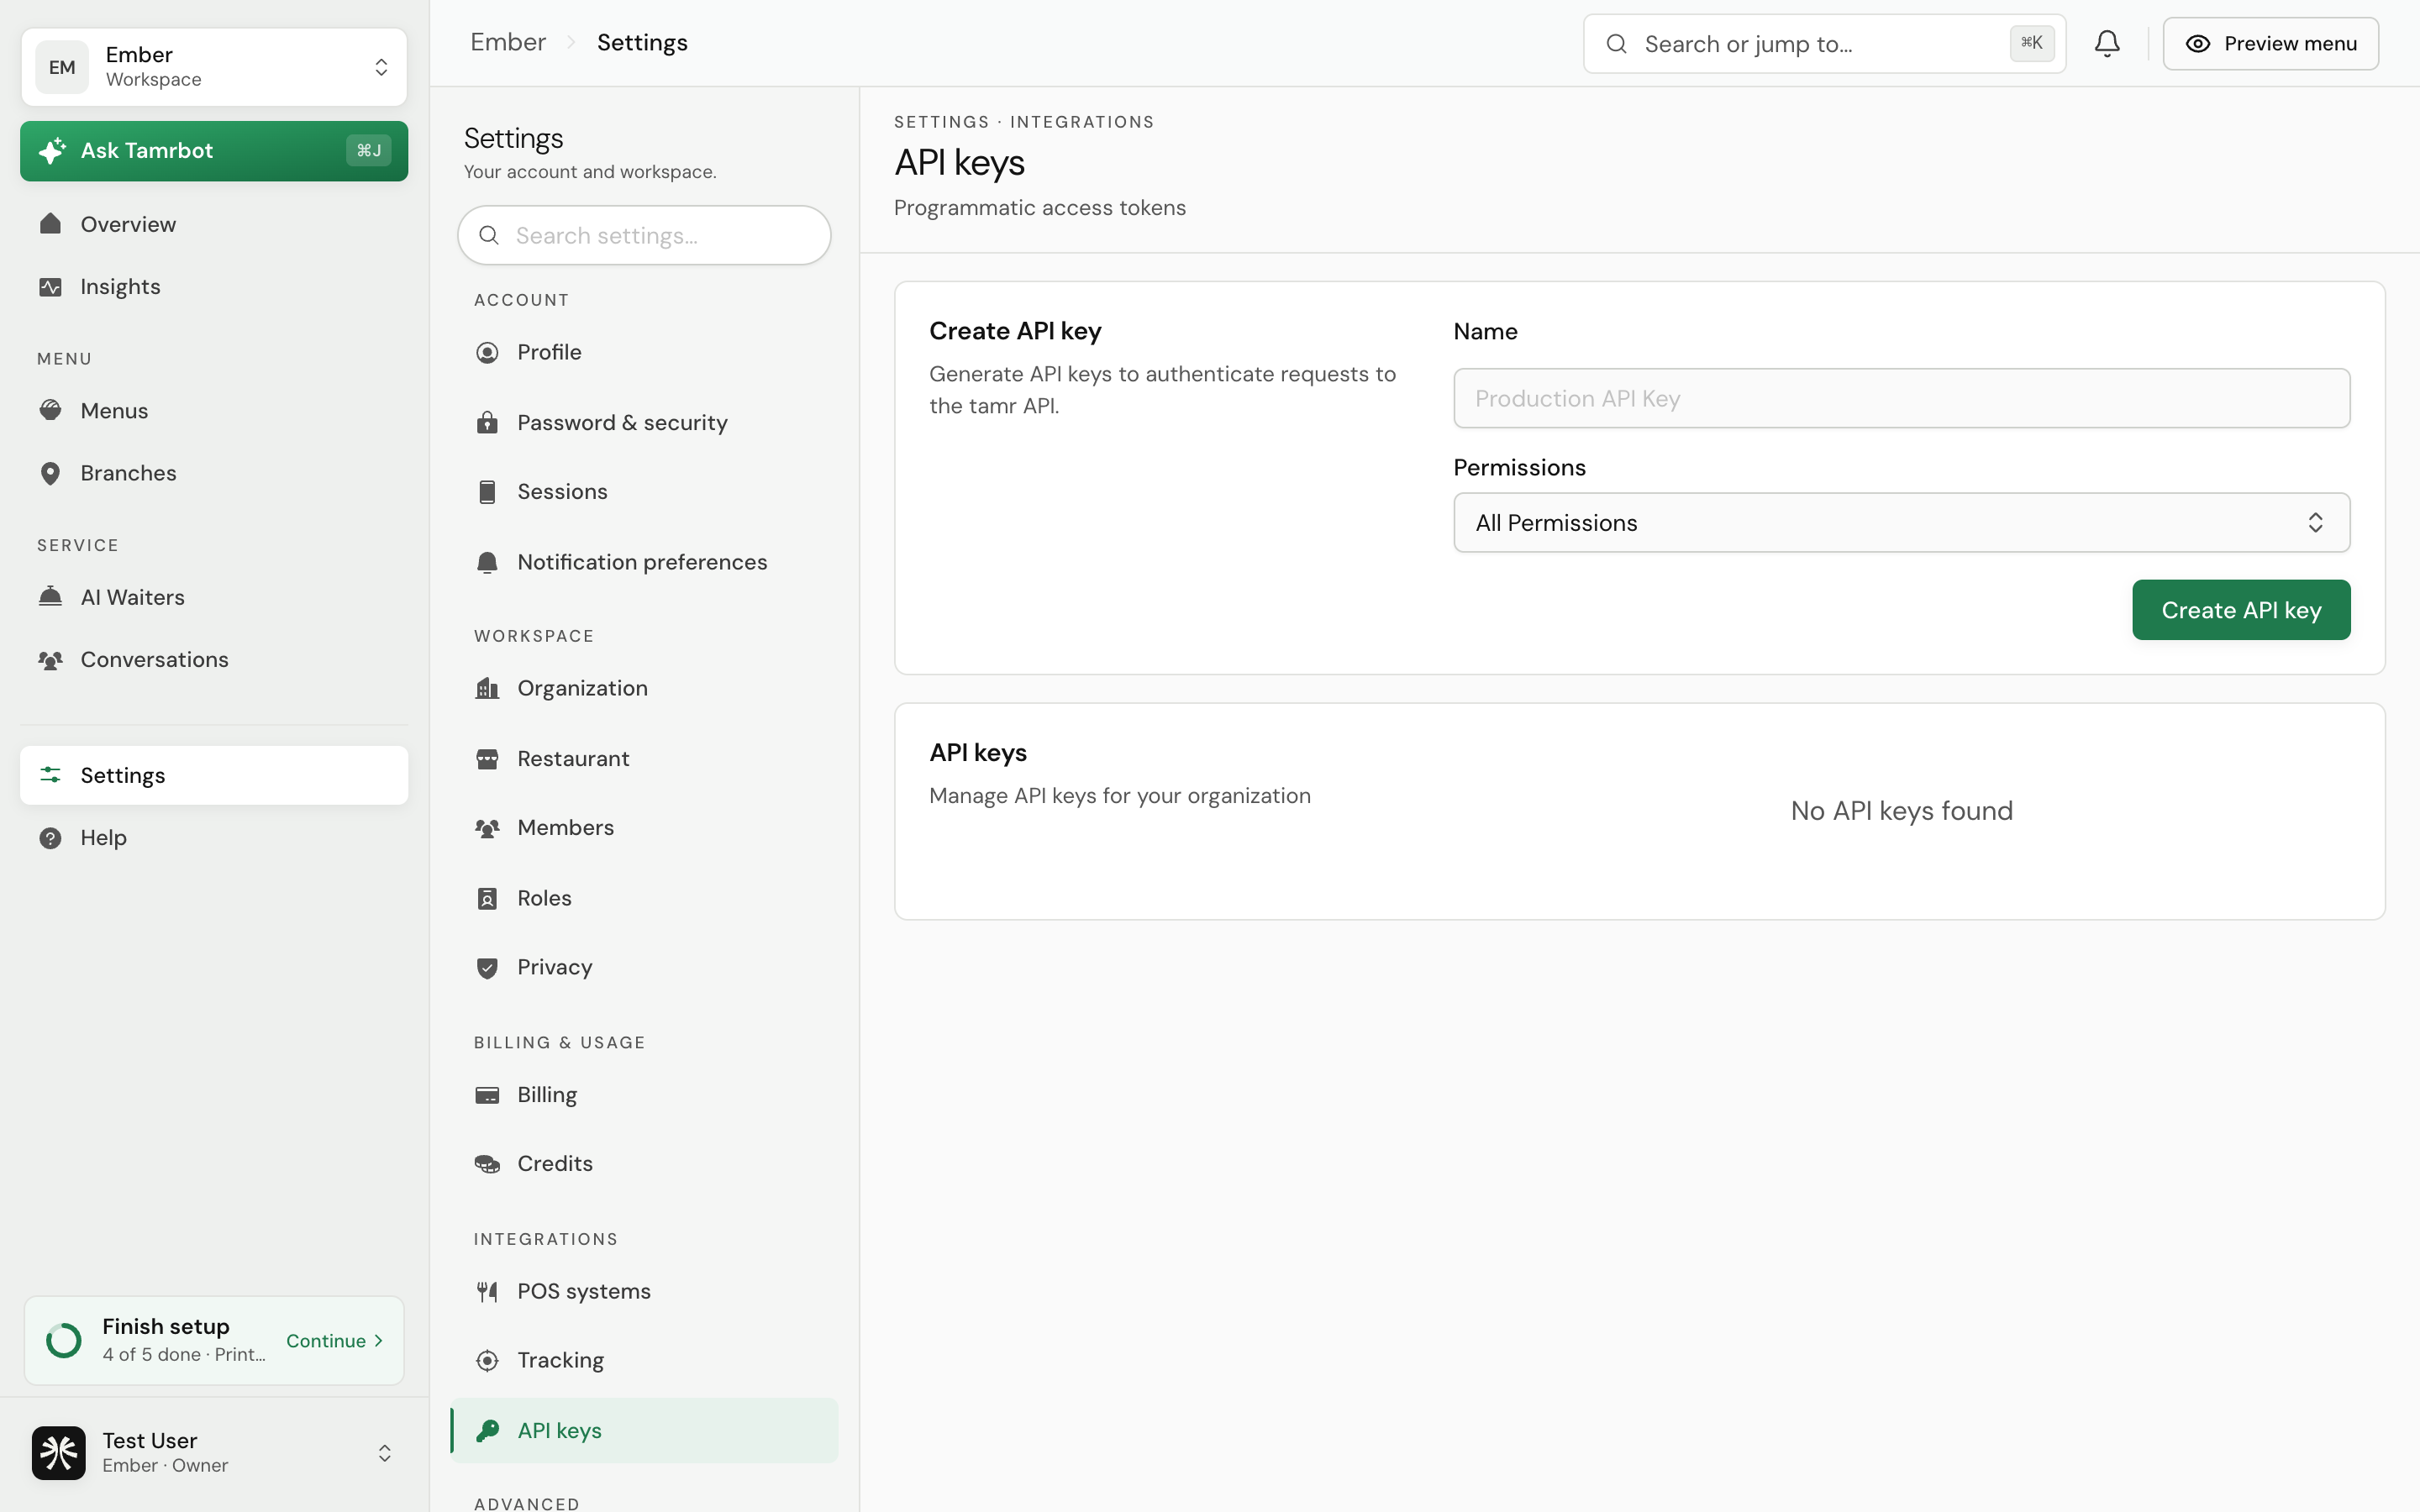The width and height of the screenshot is (2420, 1512).
Task: Focus the Search settings field
Action: [644, 235]
